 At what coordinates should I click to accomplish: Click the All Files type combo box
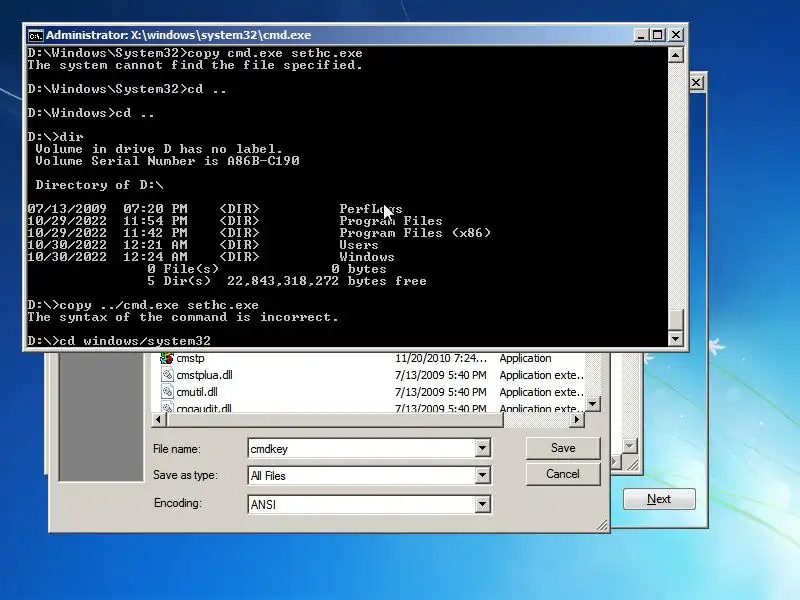369,476
